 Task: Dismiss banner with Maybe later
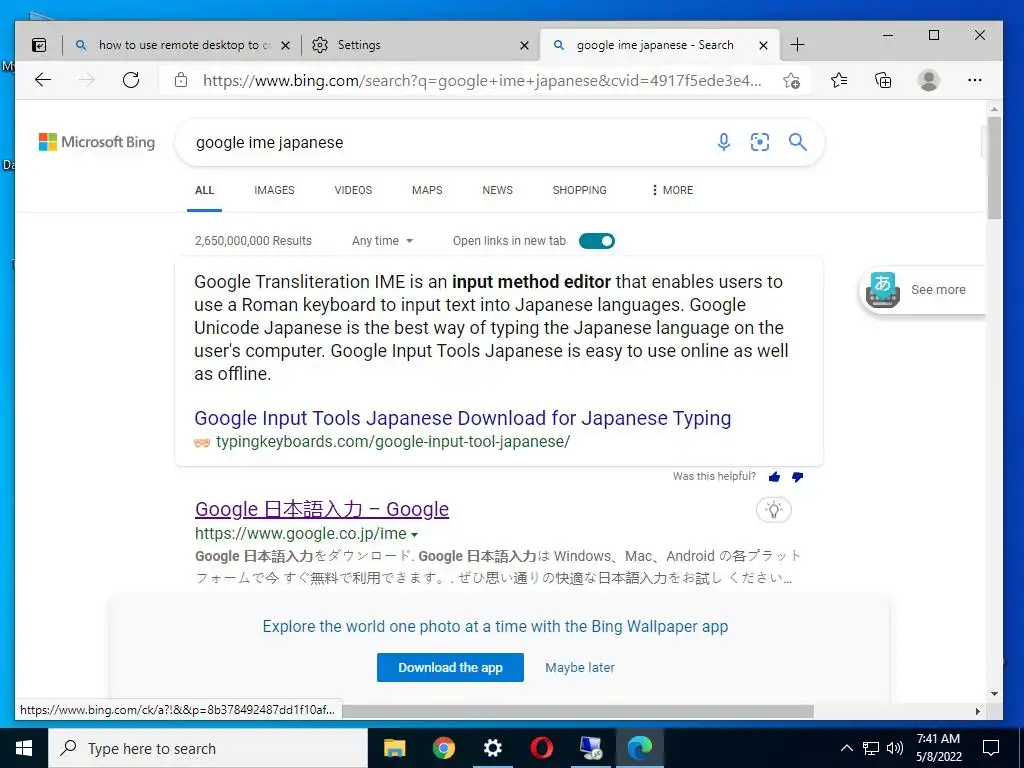(580, 667)
